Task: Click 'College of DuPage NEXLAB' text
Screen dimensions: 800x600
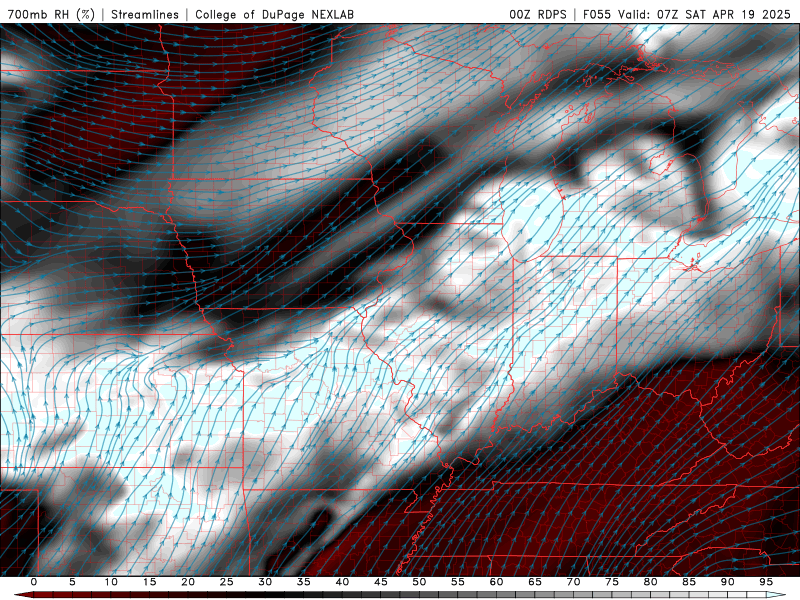Action: pyautogui.click(x=274, y=14)
